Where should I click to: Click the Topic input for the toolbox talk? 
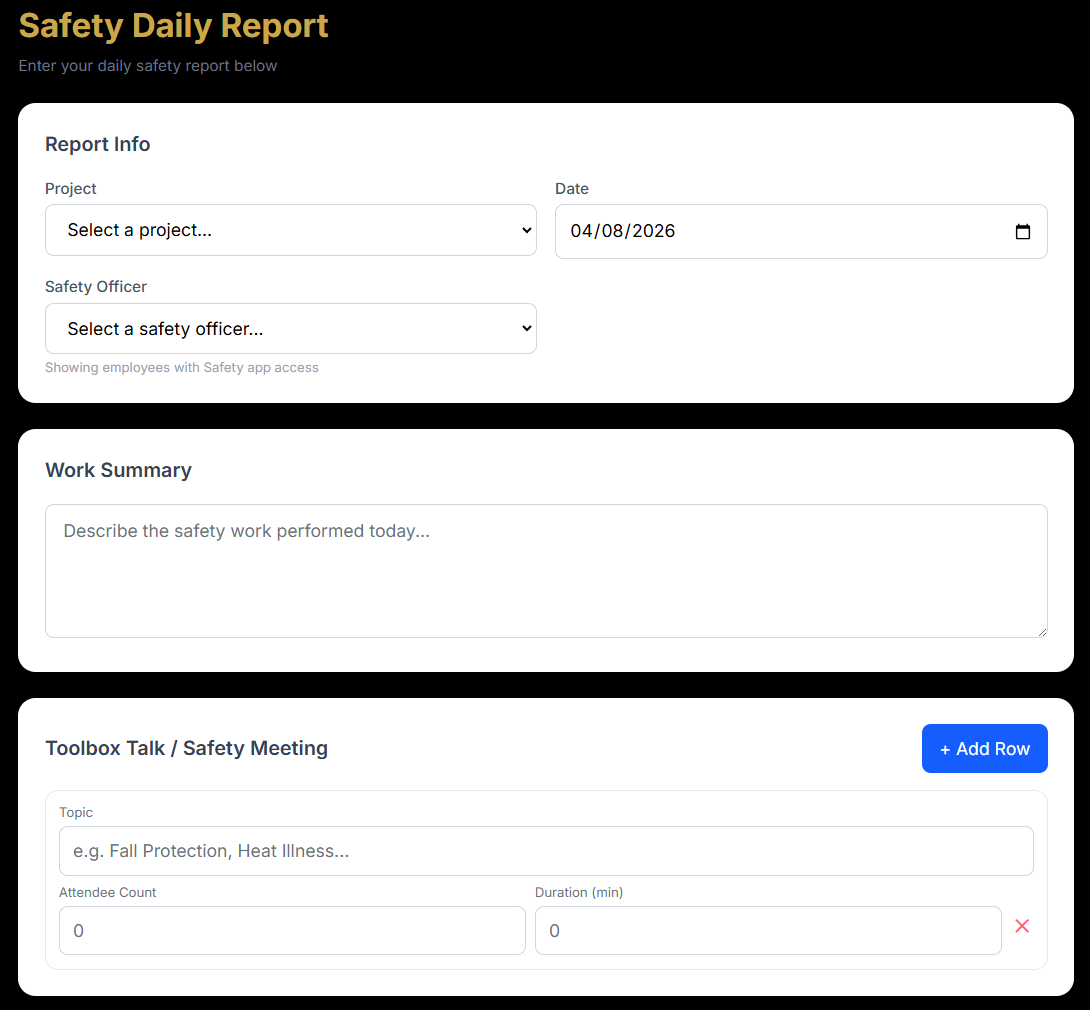click(546, 851)
